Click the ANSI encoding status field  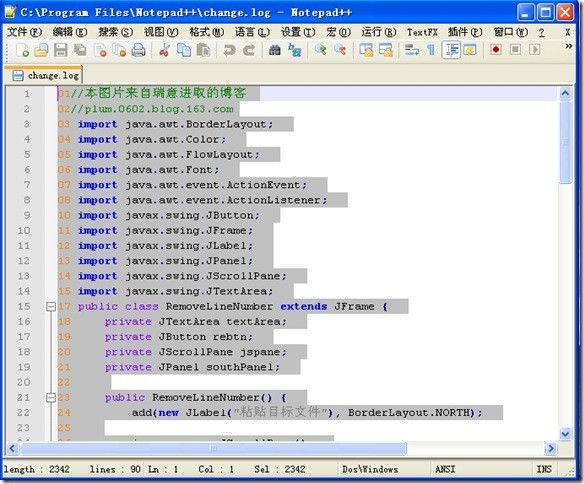click(x=445, y=469)
